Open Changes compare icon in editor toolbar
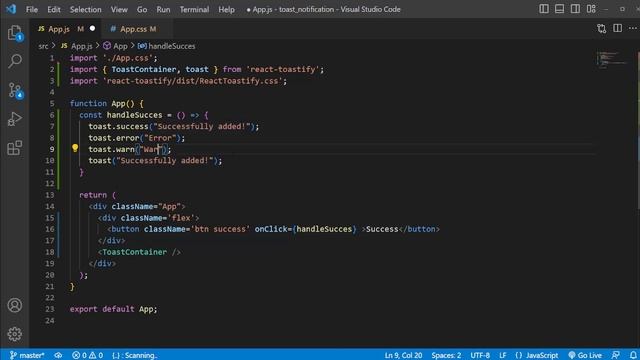Screen dimensions: 640x360 601,29
